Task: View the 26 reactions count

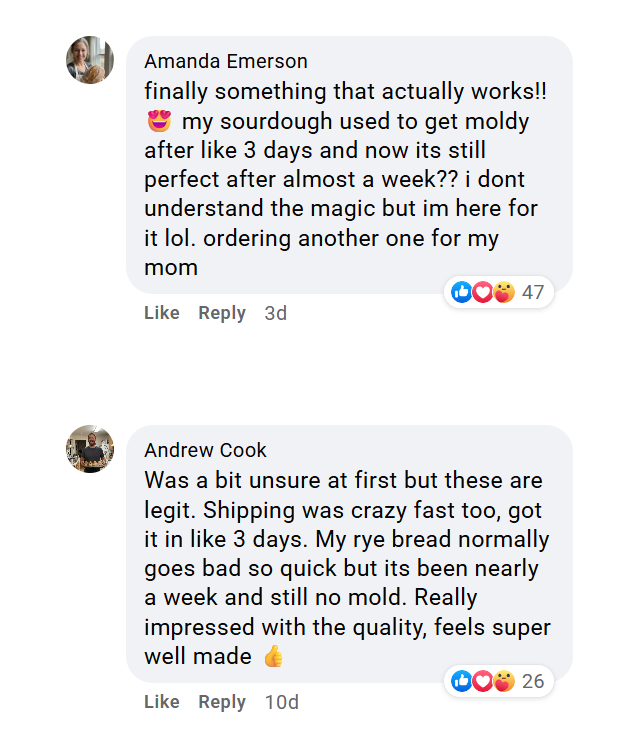Action: coord(533,681)
